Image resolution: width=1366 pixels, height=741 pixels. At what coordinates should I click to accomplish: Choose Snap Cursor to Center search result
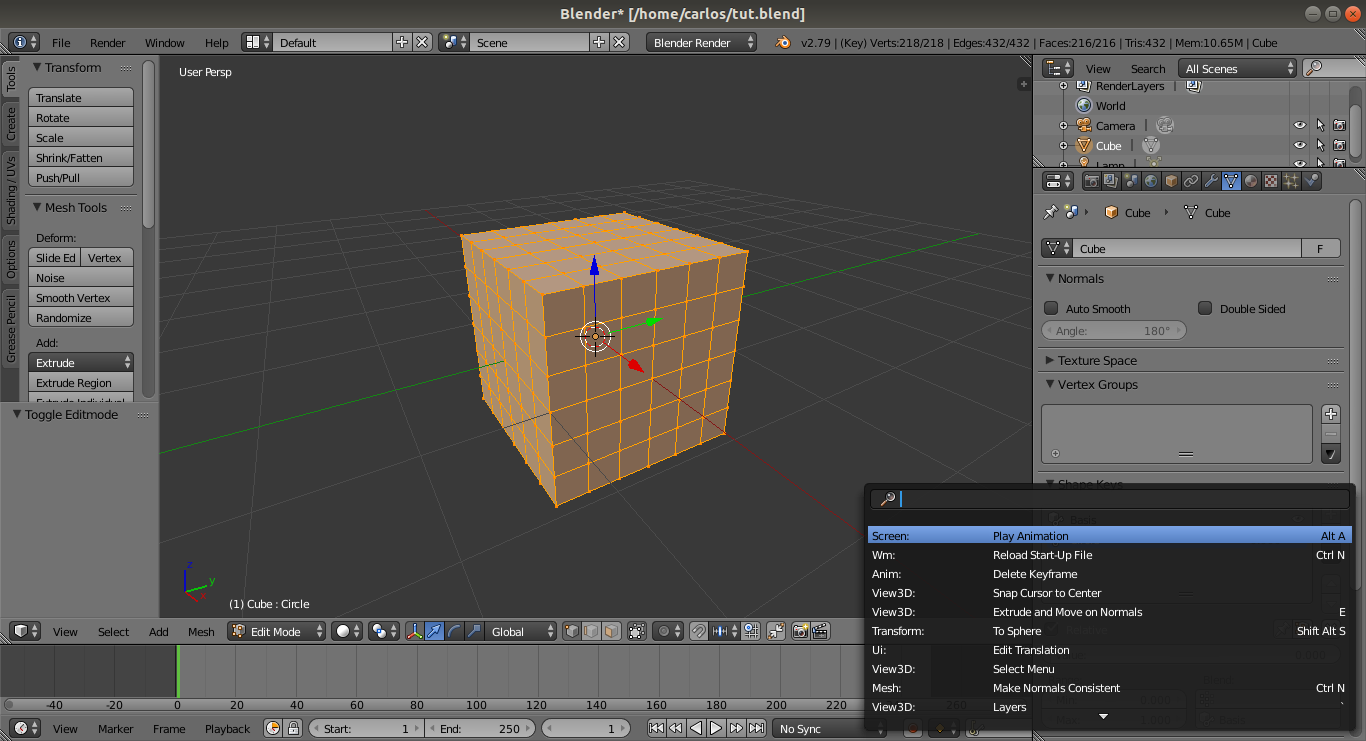pos(1109,593)
